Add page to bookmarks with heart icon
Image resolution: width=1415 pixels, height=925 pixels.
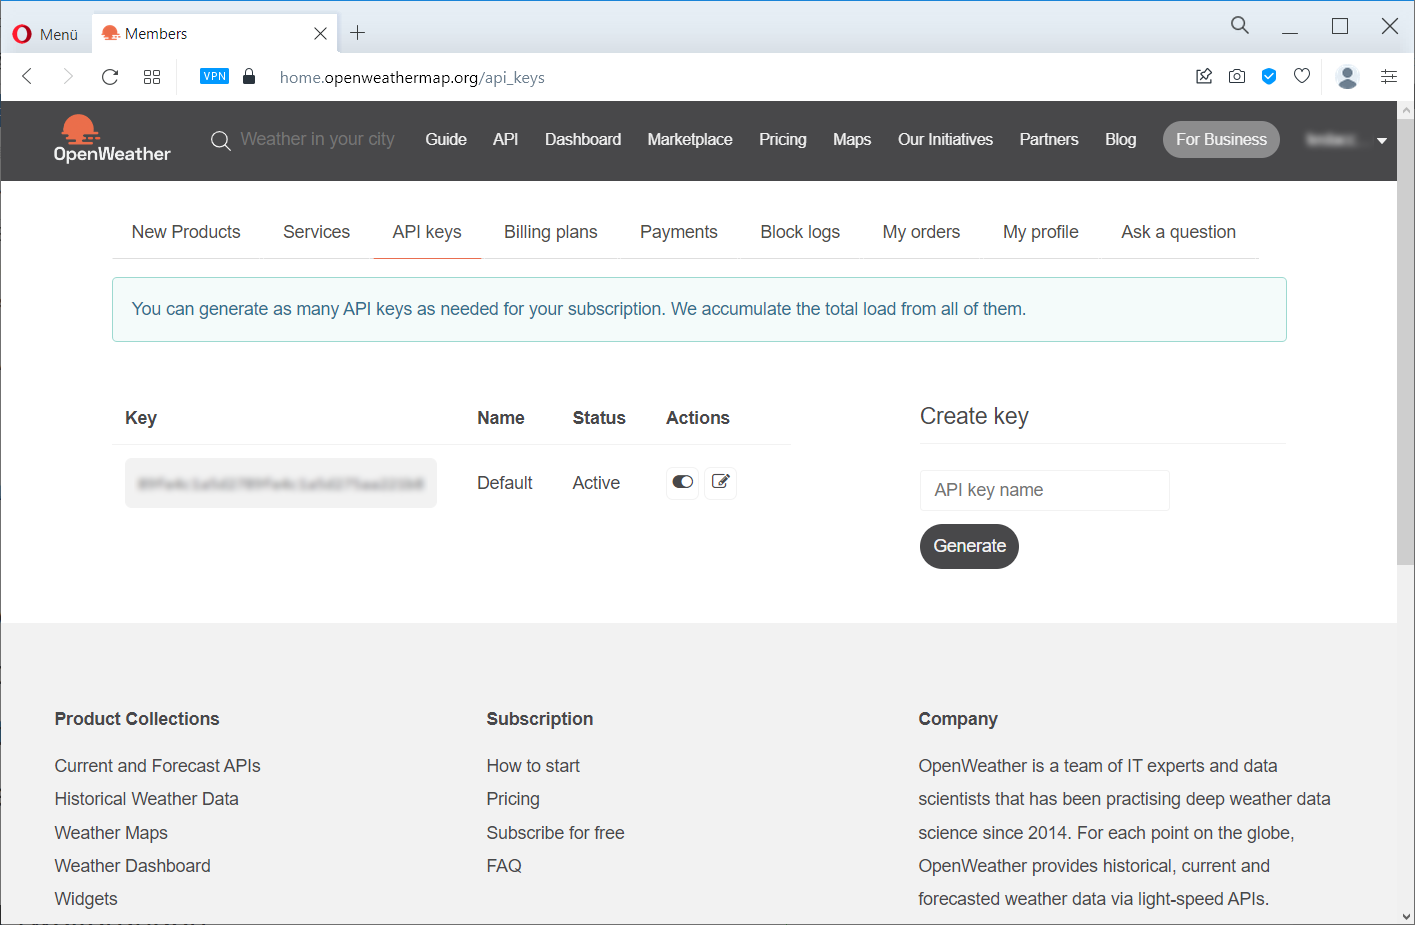coord(1302,76)
